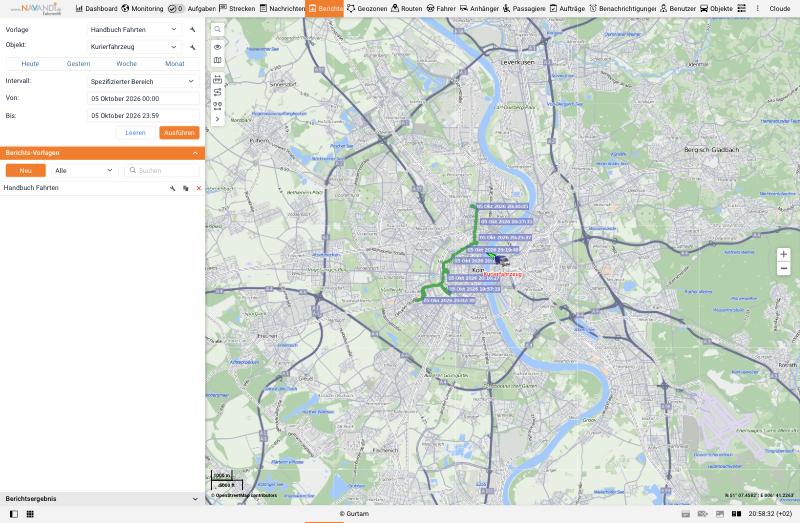Image resolution: width=800 pixels, height=523 pixels.
Task: Delete the Handbuch Fahrten template
Action: tap(198, 188)
